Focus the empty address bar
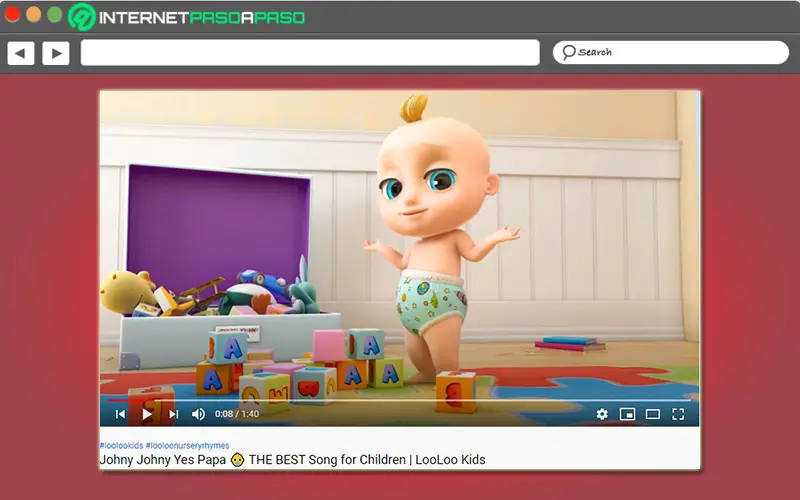This screenshot has height=500, width=800. point(310,53)
